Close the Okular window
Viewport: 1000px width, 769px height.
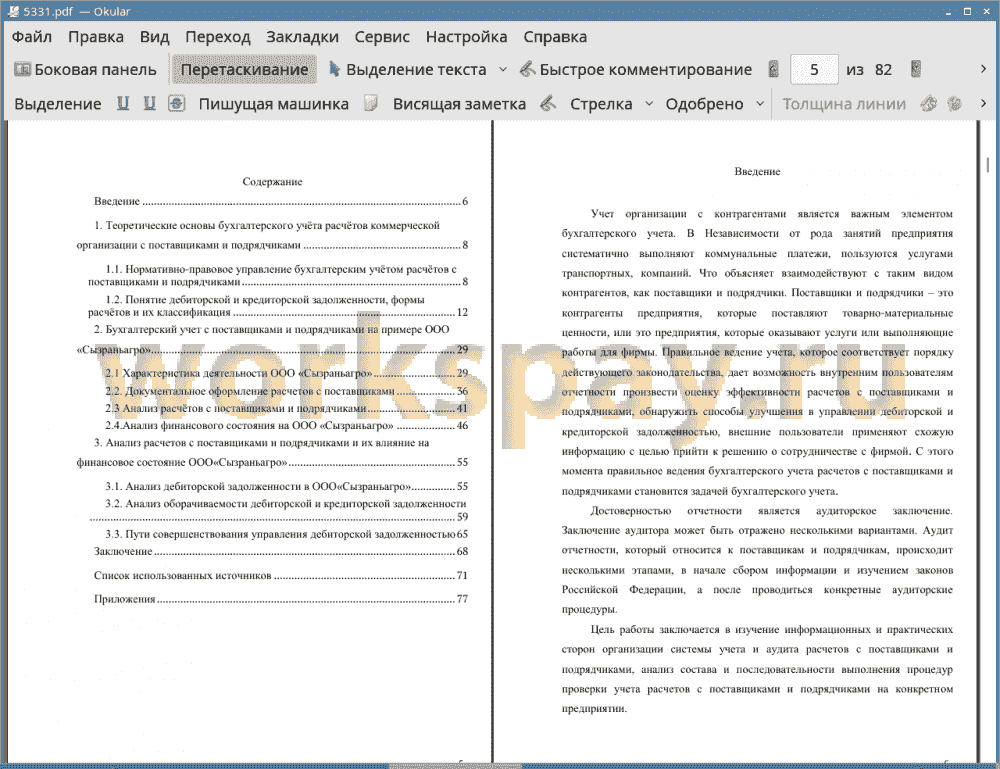tap(986, 11)
